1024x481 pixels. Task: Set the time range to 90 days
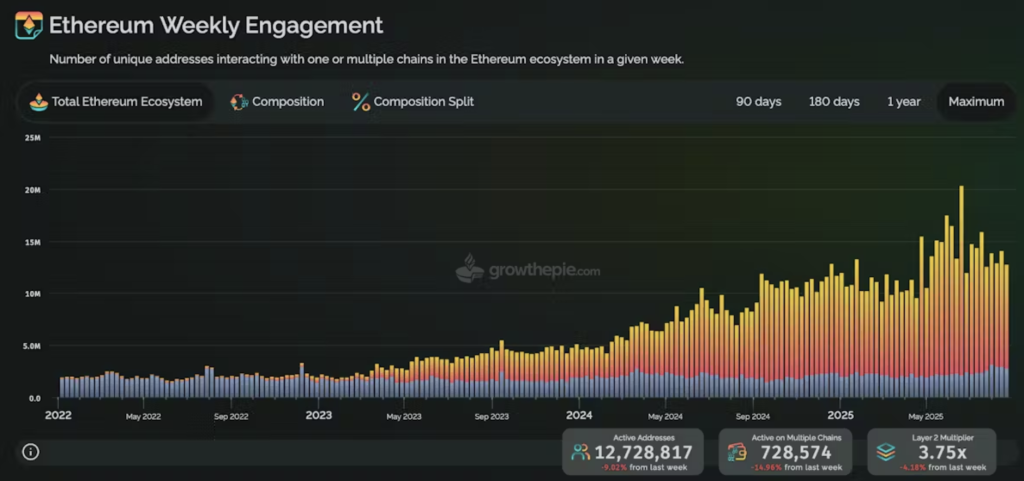tap(759, 101)
